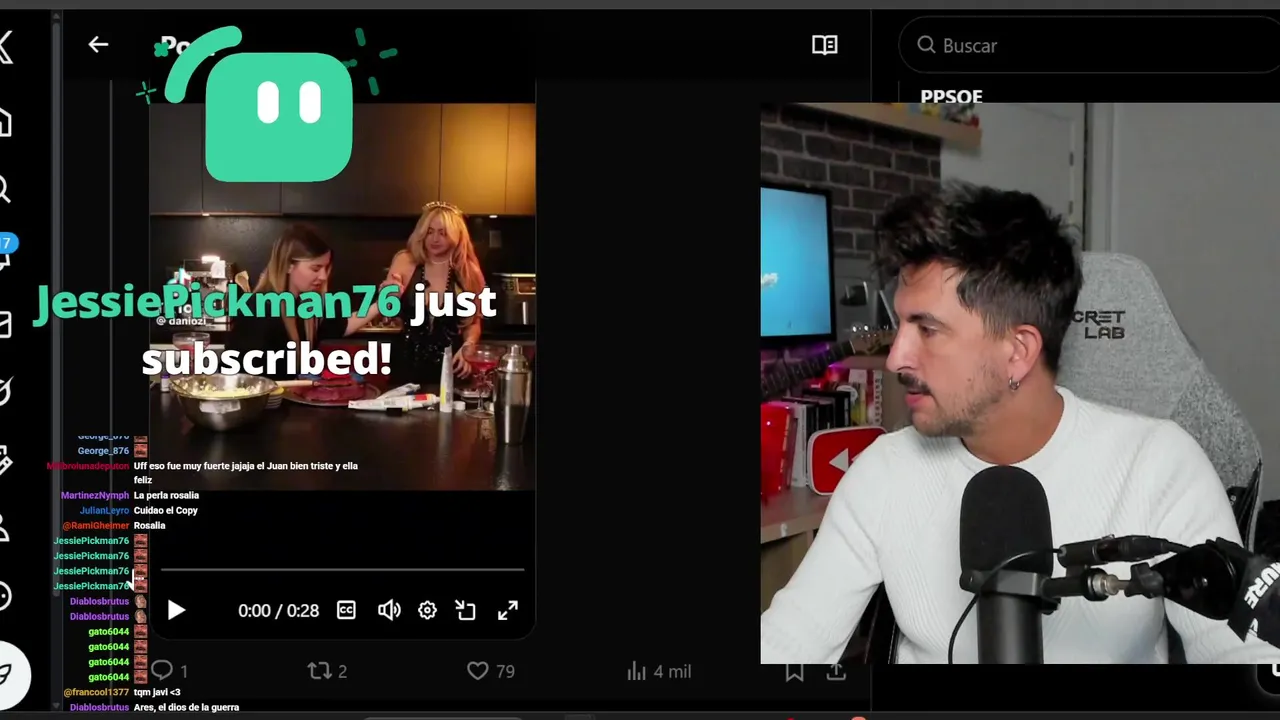The width and height of the screenshot is (1280, 720).
Task: Go back with the left arrow
Action: point(98,44)
